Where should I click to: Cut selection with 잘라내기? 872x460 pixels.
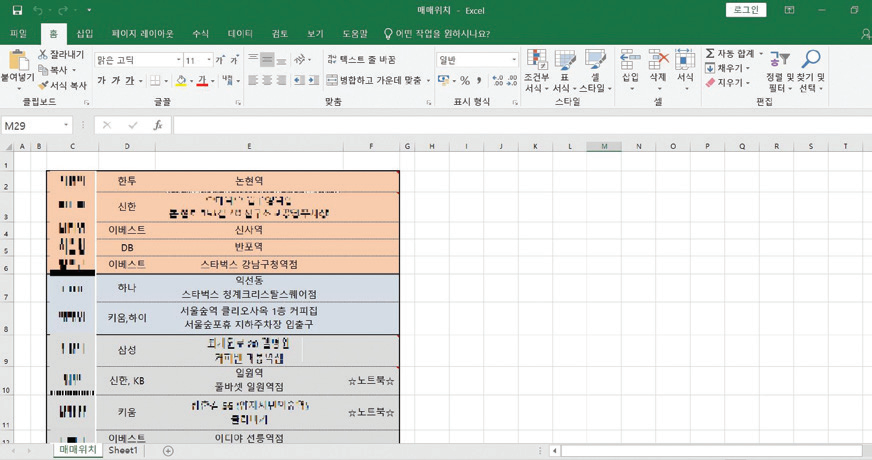coord(61,55)
